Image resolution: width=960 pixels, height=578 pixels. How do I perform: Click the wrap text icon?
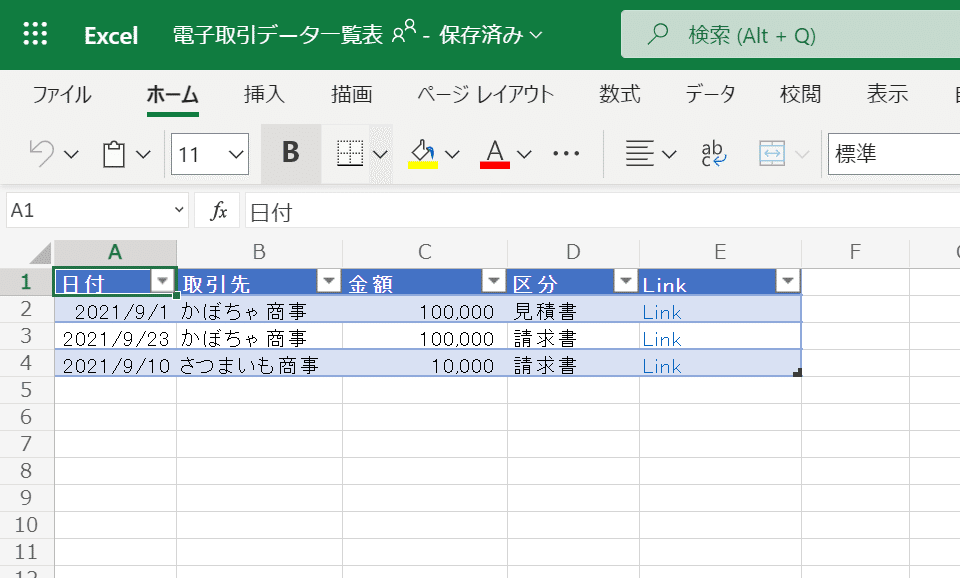coord(715,154)
